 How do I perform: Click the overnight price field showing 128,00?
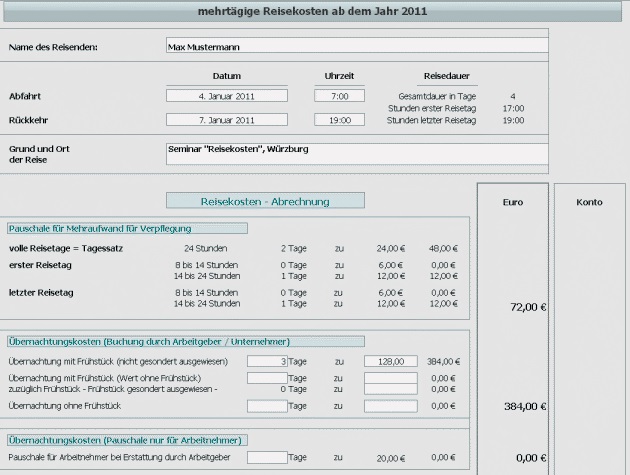(x=391, y=361)
